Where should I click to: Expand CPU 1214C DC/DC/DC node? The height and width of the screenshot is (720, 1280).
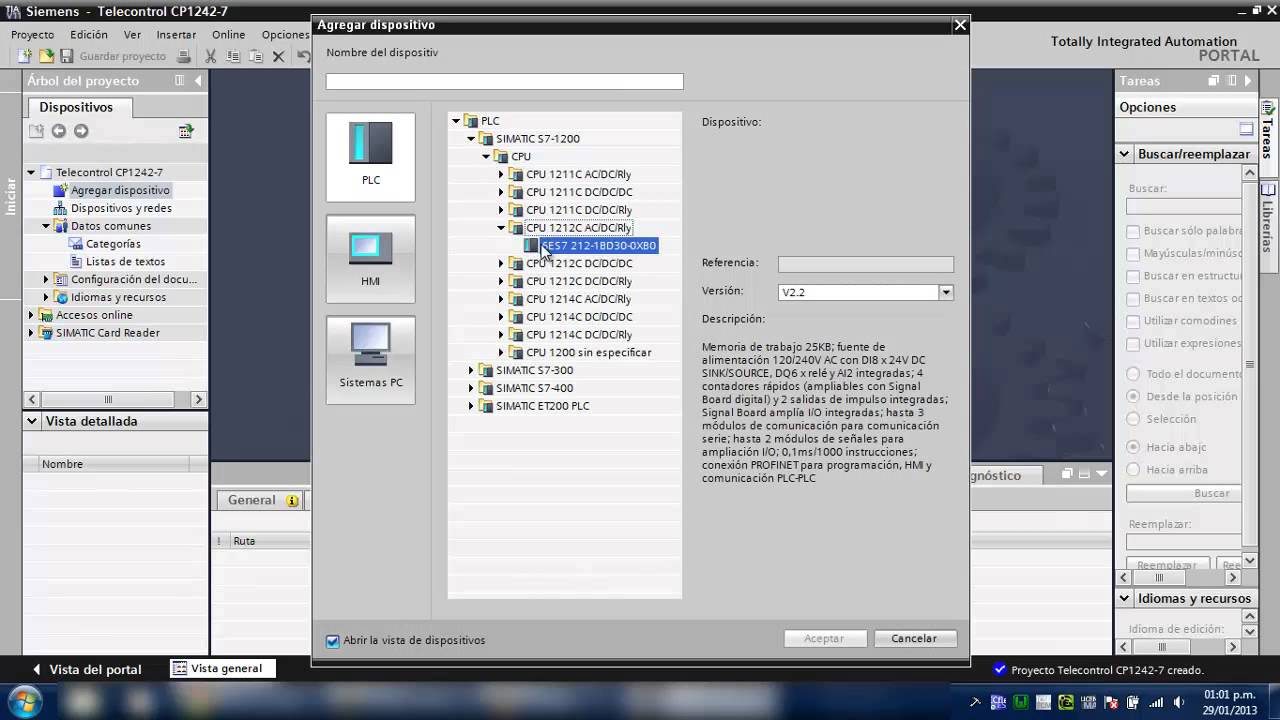click(x=501, y=317)
